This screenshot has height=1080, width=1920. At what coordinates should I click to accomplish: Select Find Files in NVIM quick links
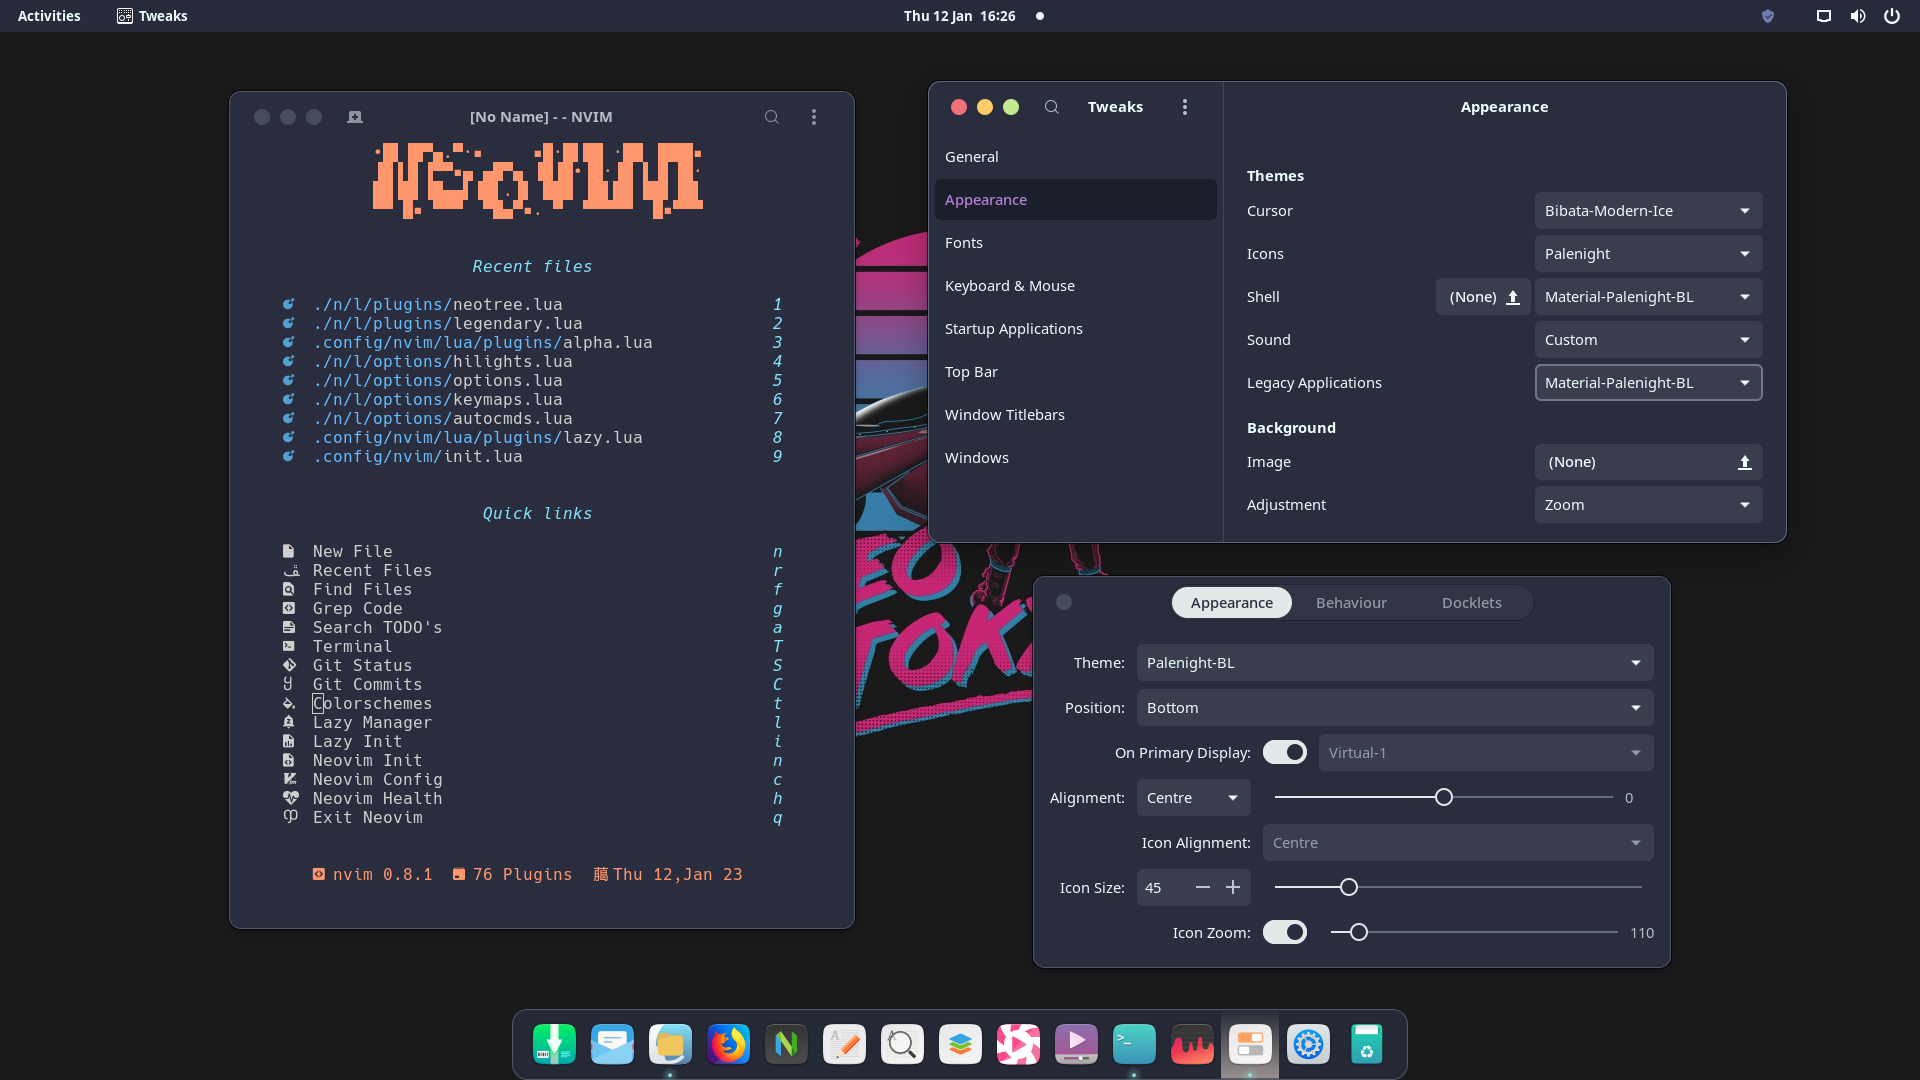(x=534, y=590)
